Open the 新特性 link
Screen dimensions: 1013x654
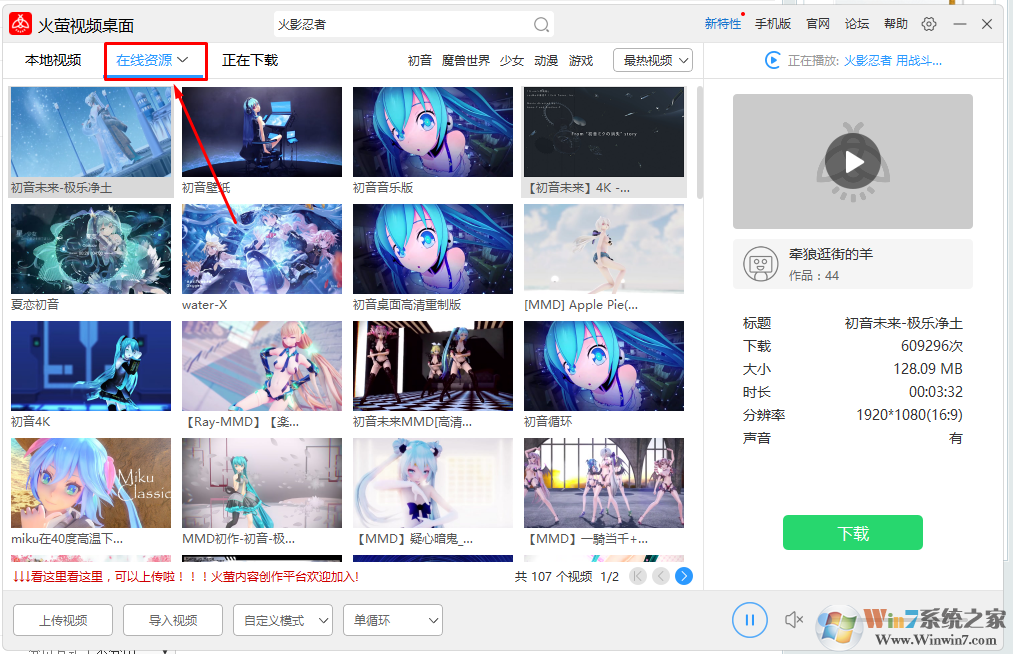(x=723, y=24)
